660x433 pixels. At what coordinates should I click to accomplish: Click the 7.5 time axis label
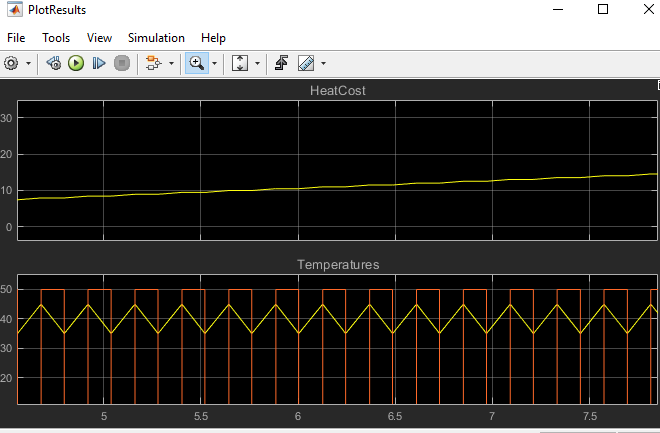[590, 417]
